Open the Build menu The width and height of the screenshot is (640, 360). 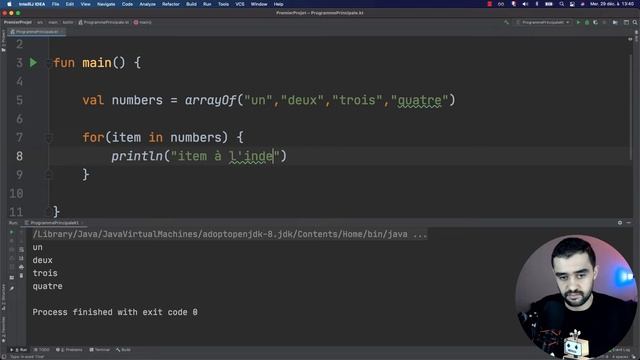(191, 4)
